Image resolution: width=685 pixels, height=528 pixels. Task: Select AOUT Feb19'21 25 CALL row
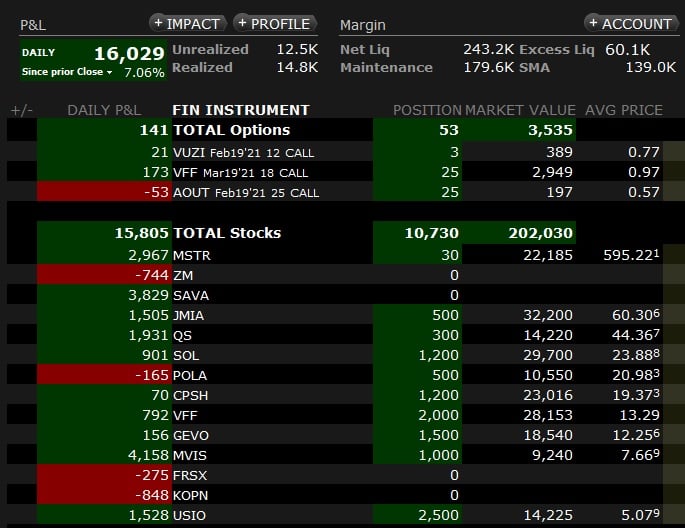[x=346, y=192]
